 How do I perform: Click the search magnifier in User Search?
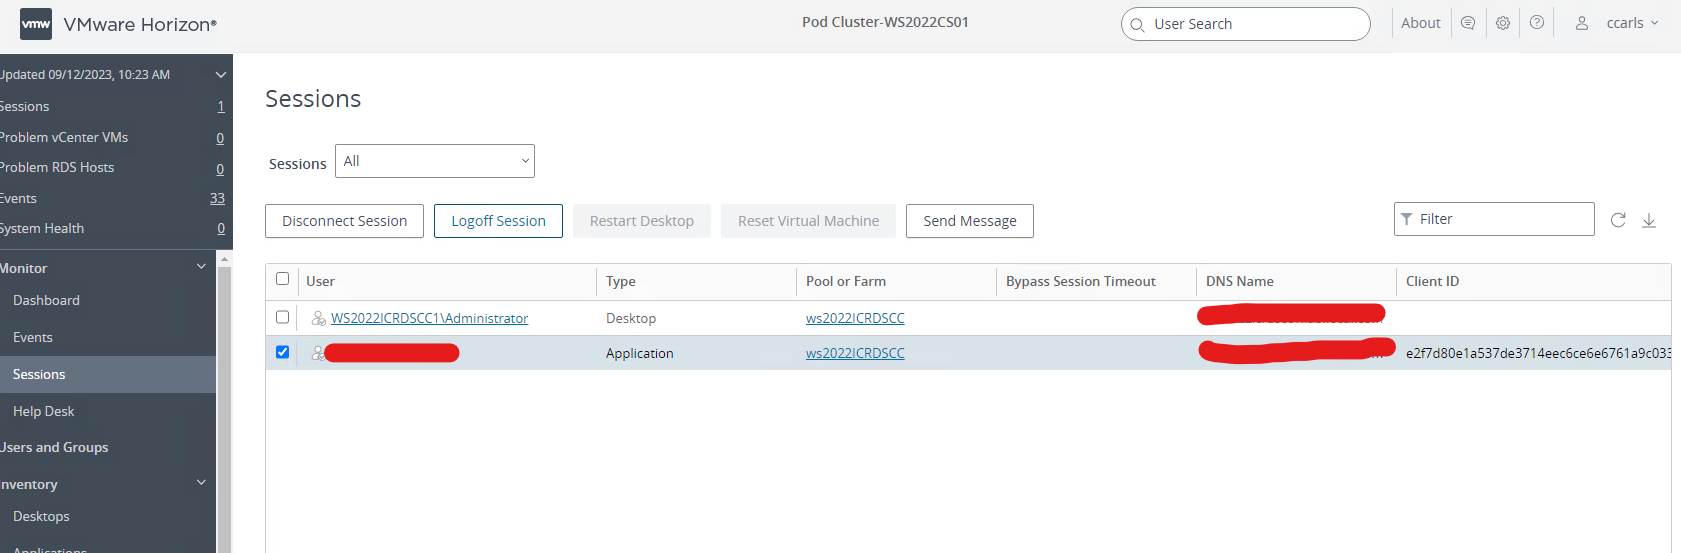(1137, 25)
